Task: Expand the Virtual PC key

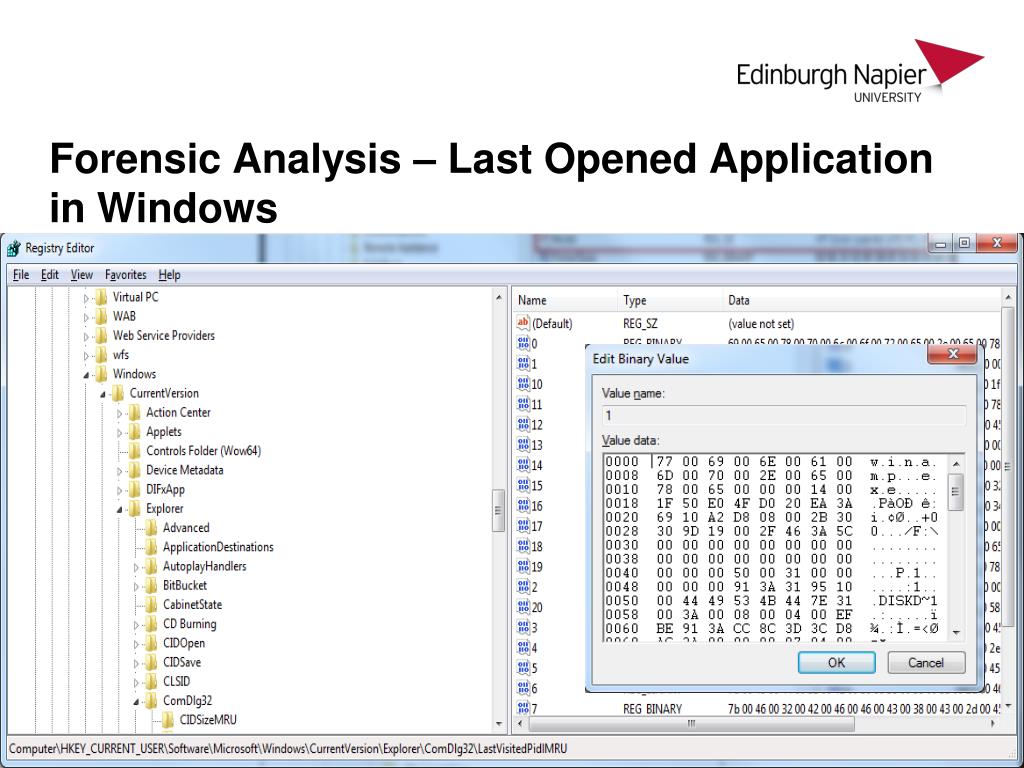Action: point(86,298)
